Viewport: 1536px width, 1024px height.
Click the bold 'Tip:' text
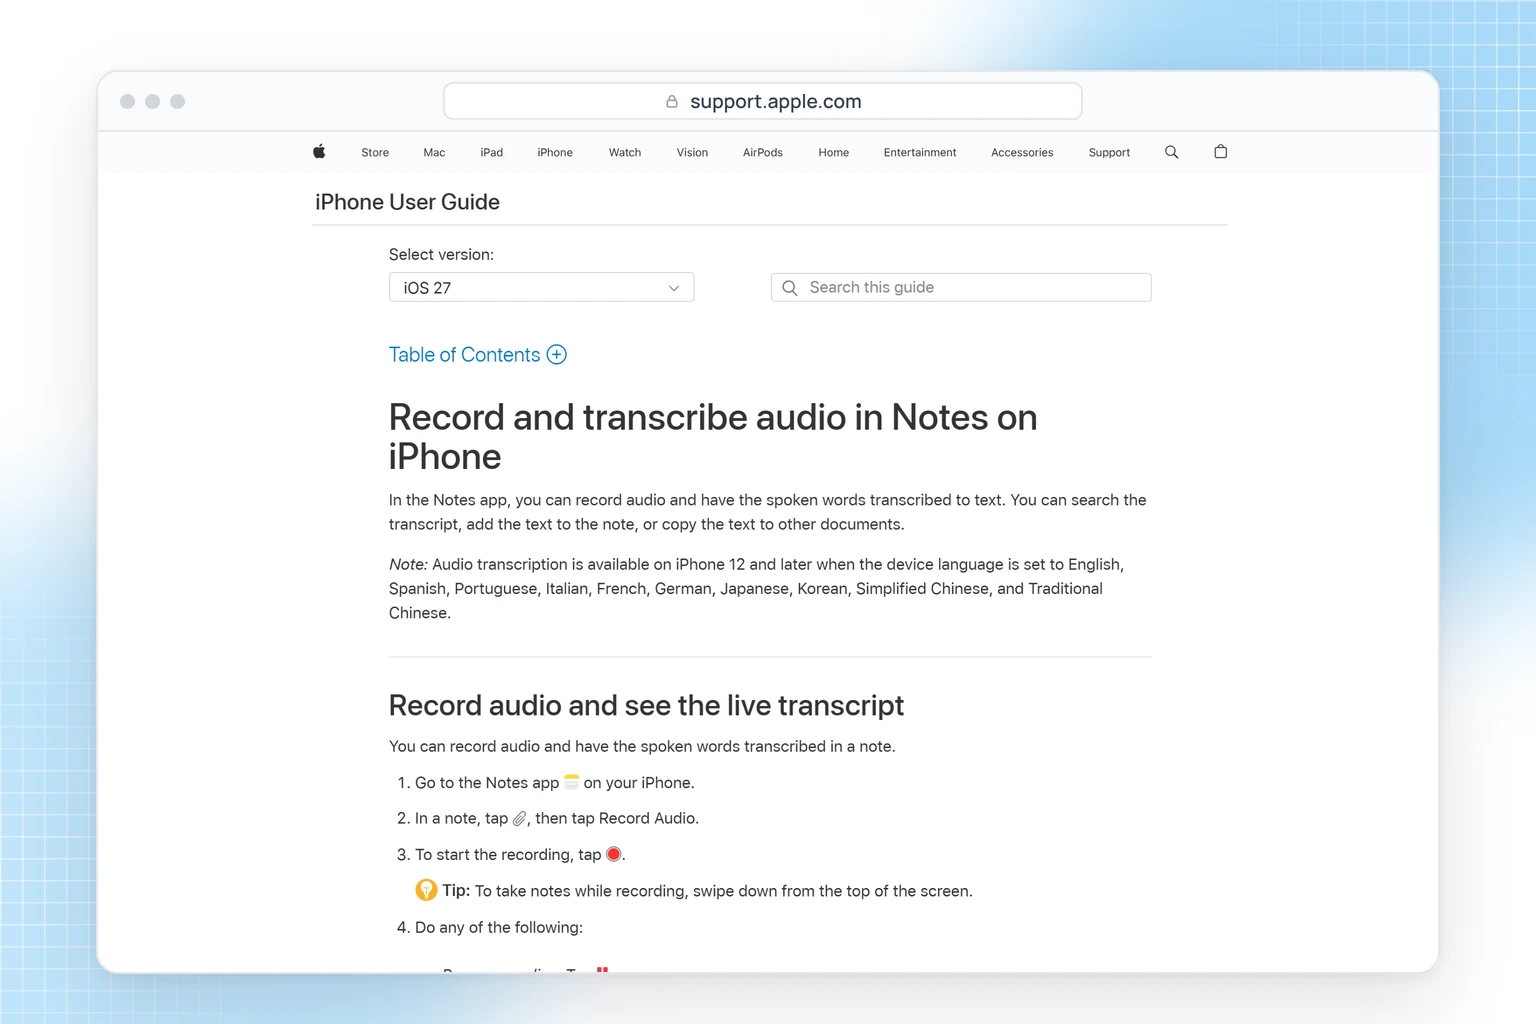coord(456,890)
